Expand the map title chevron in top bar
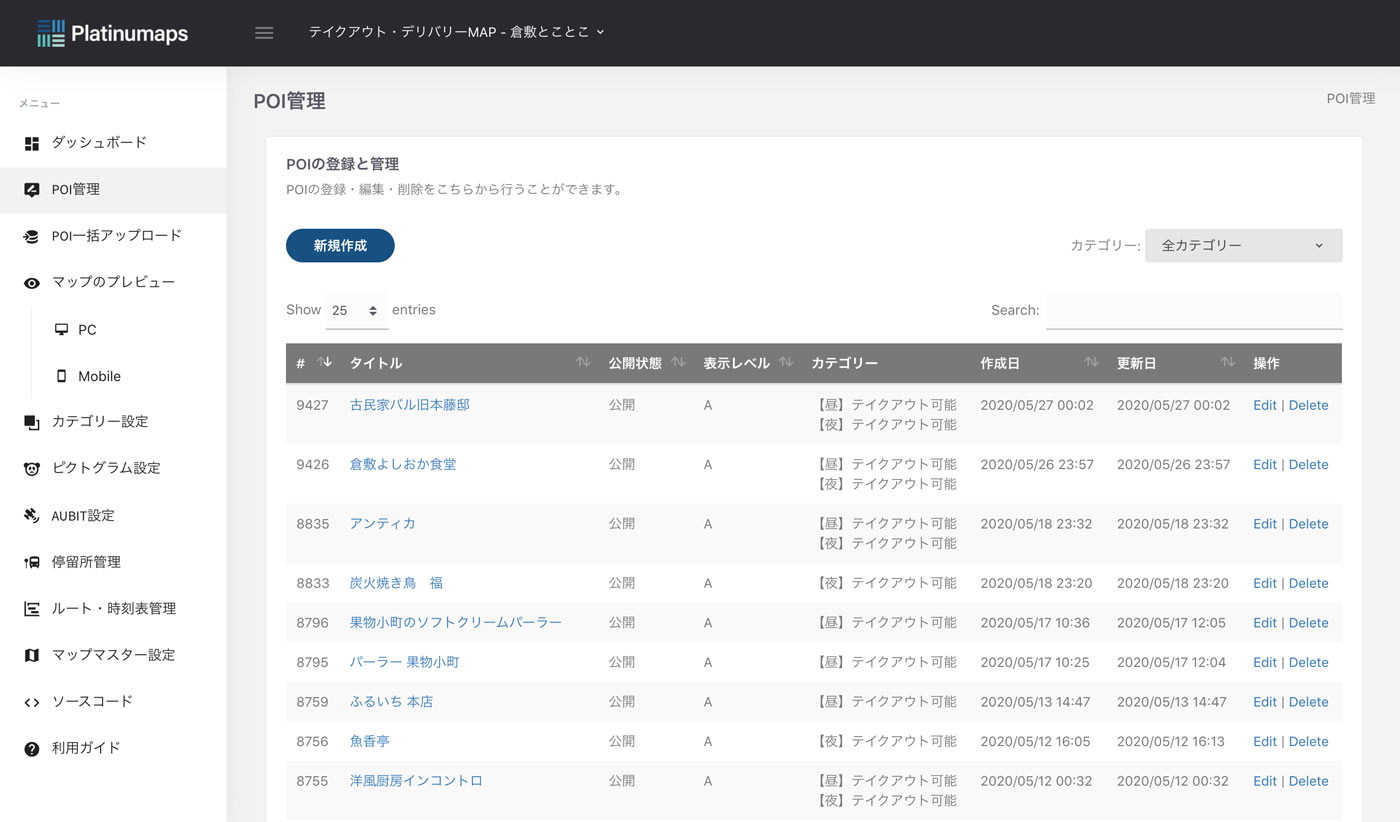The image size is (1400, 822). 599,32
